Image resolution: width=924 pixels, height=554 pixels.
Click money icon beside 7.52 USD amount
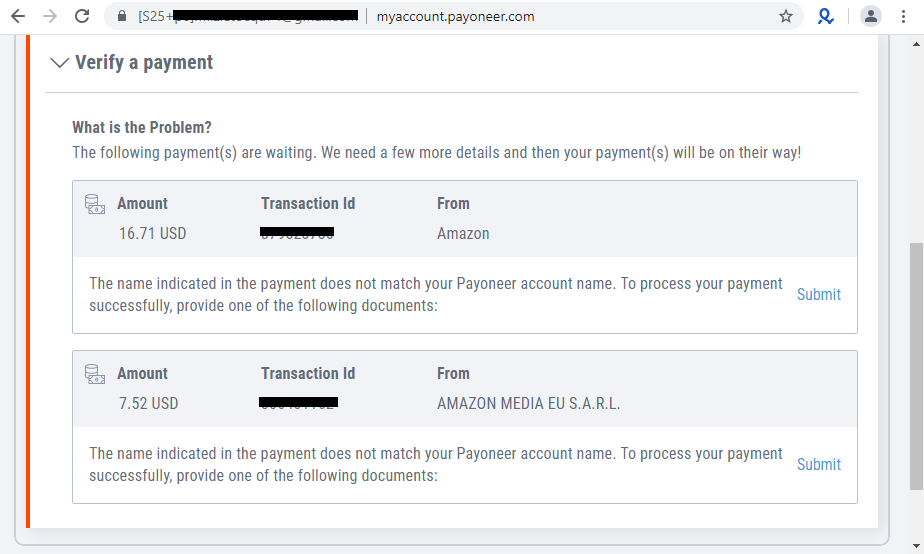click(x=95, y=374)
